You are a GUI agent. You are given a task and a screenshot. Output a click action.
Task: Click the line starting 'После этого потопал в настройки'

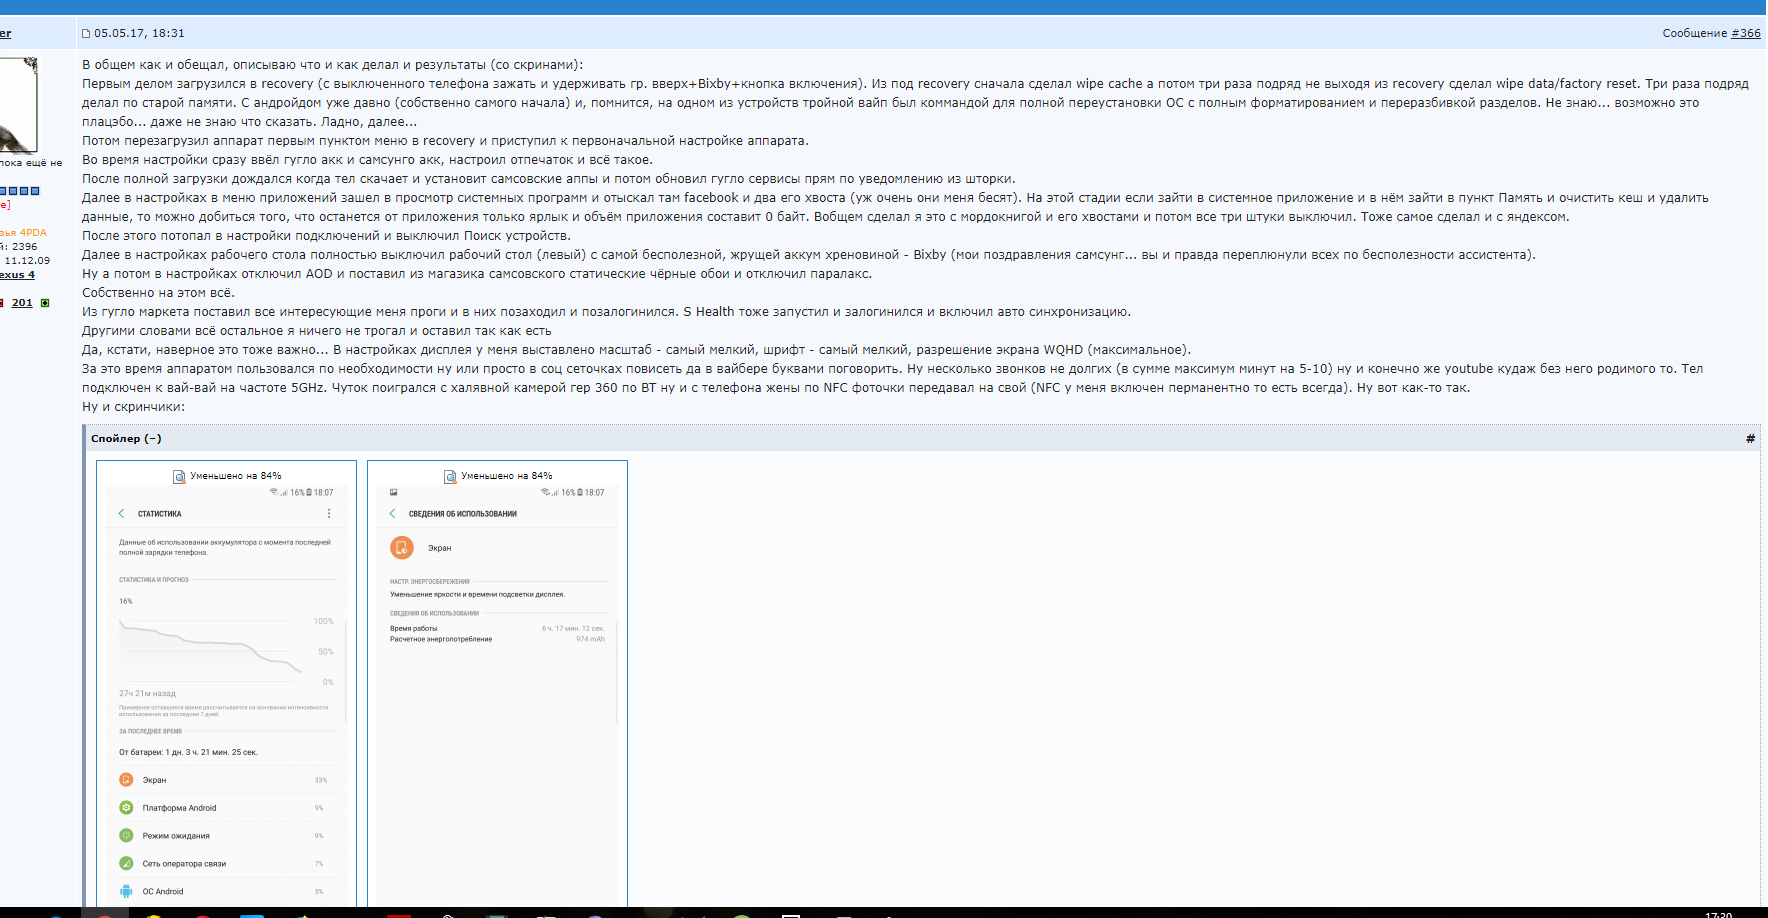(x=326, y=236)
